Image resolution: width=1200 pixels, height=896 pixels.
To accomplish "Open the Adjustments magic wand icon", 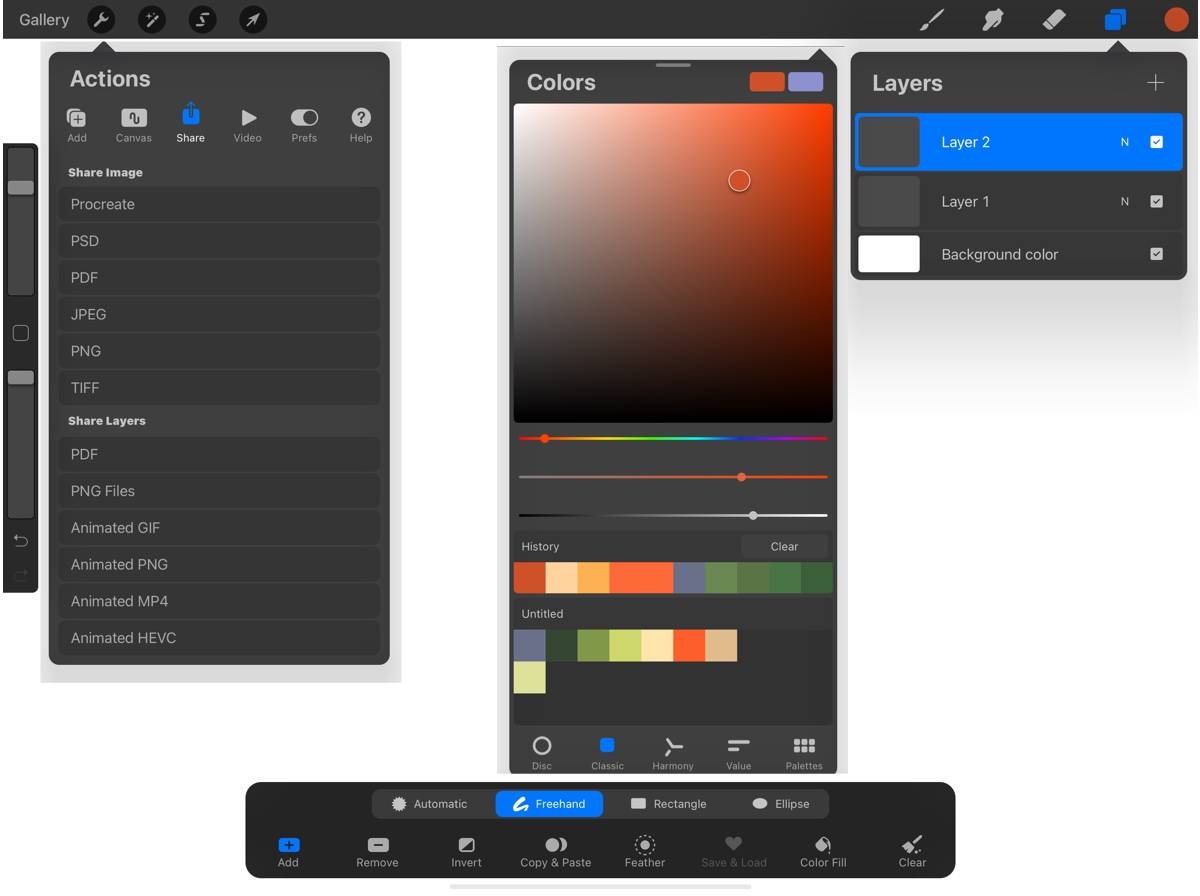I will pyautogui.click(x=152, y=19).
